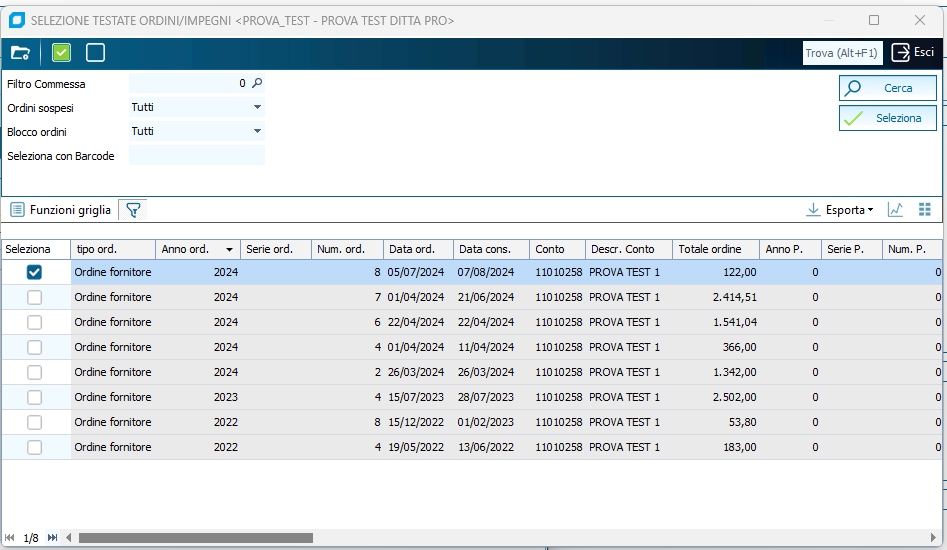The height and width of the screenshot is (550, 947).
Task: Click the Descr. Conto column header
Action: pyautogui.click(x=629, y=249)
